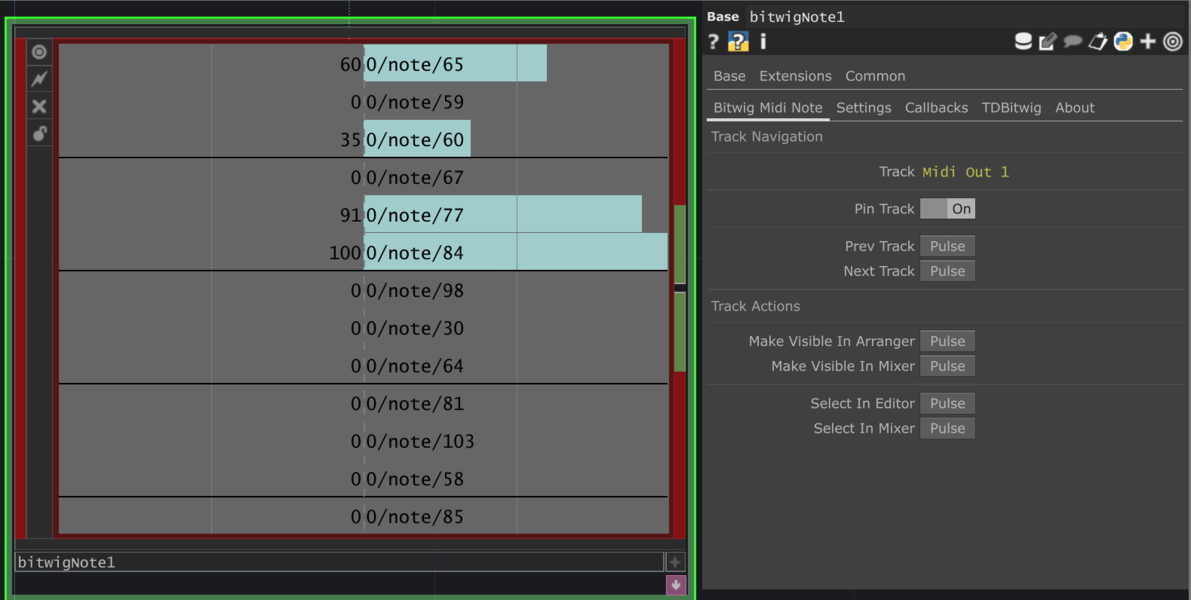The height and width of the screenshot is (600, 1191).
Task: Click the Python logo icon in parameter header
Action: [x=1123, y=42]
